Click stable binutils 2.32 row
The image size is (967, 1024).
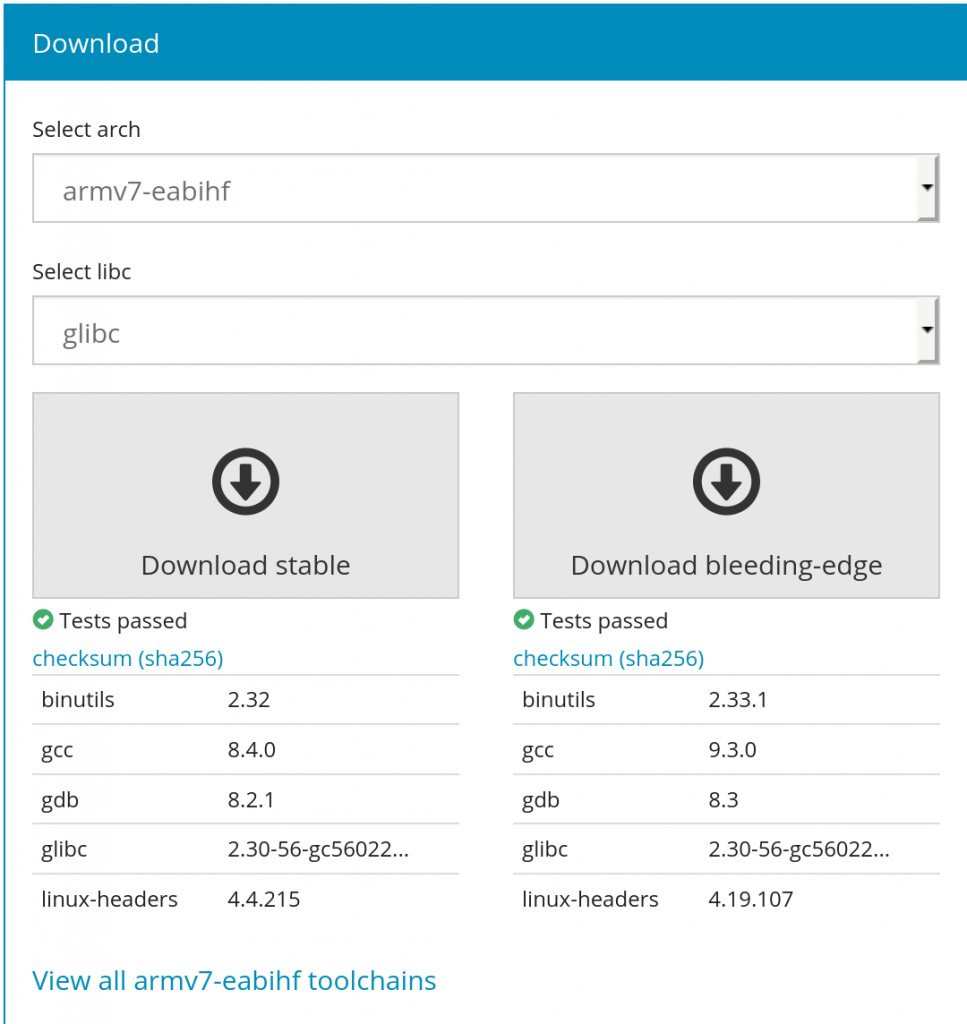coord(246,699)
